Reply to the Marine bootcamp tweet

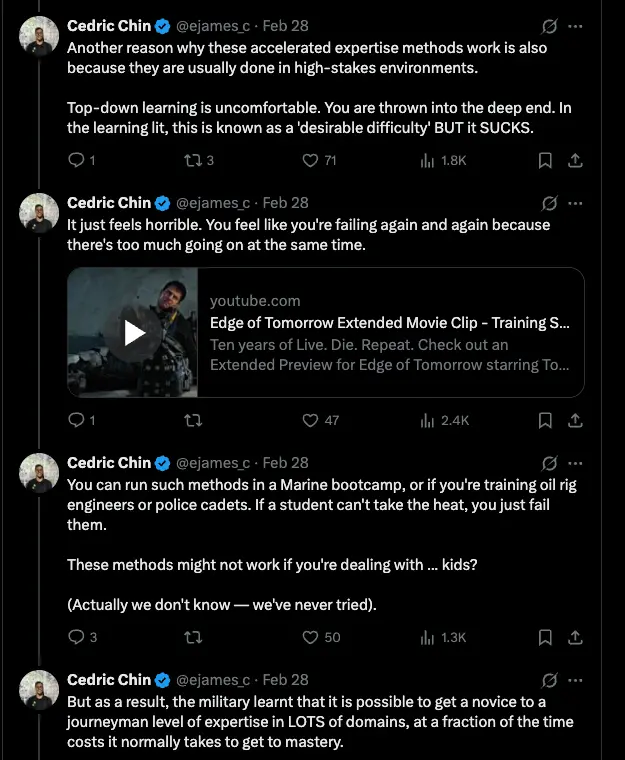point(77,637)
